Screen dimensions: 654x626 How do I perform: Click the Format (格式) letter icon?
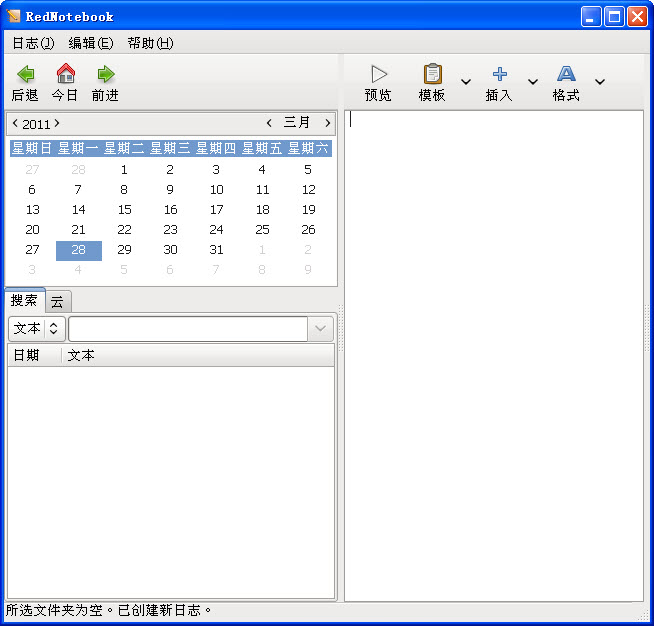click(x=566, y=74)
